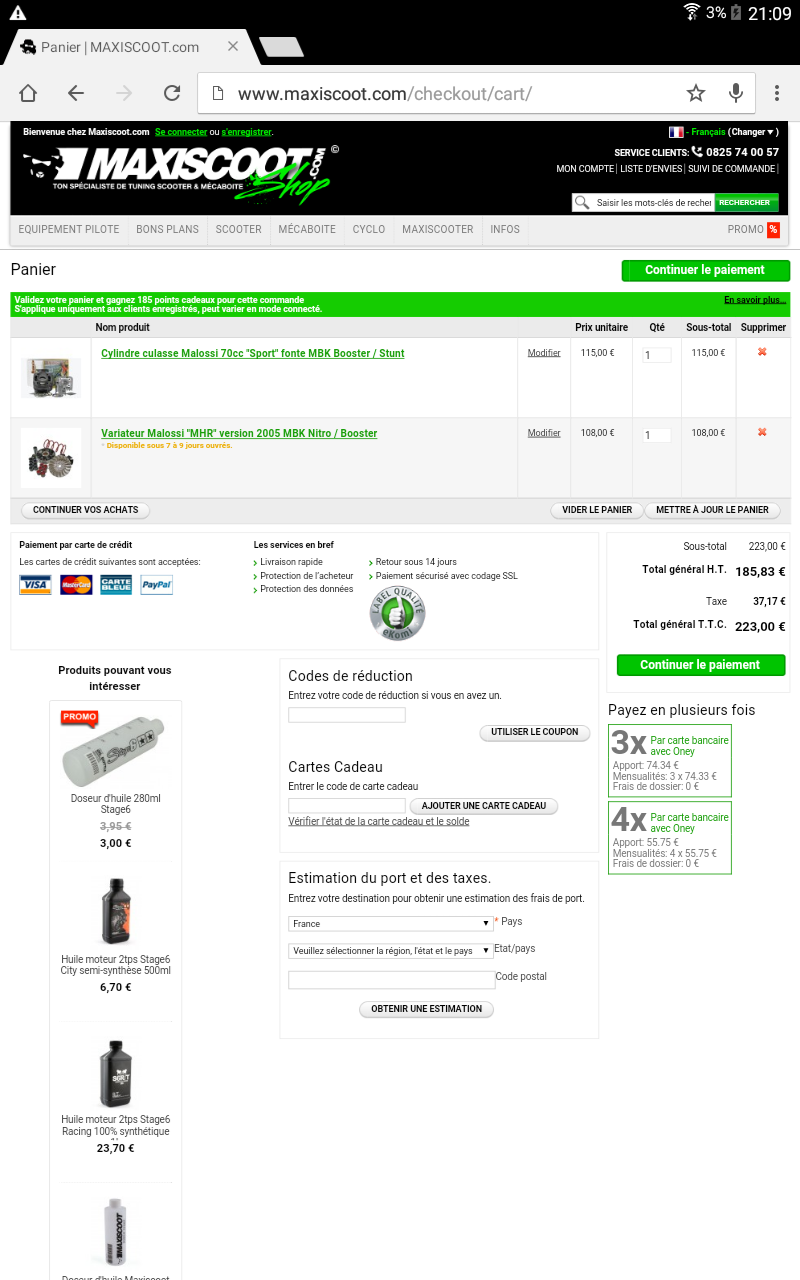Viewport: 800px width, 1280px height.
Task: Delete the Malossi variator with red X
Action: click(x=762, y=432)
